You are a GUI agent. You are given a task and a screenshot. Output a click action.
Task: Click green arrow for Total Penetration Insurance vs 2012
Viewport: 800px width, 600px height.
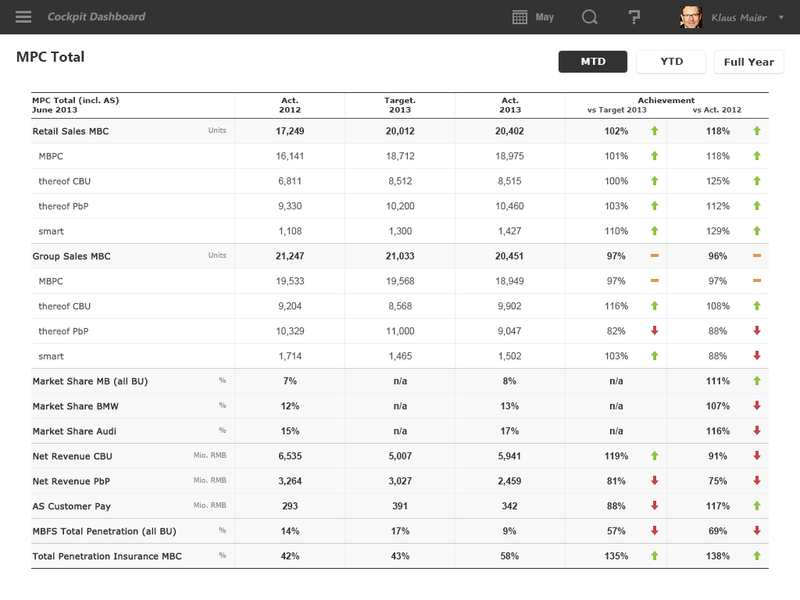point(757,556)
